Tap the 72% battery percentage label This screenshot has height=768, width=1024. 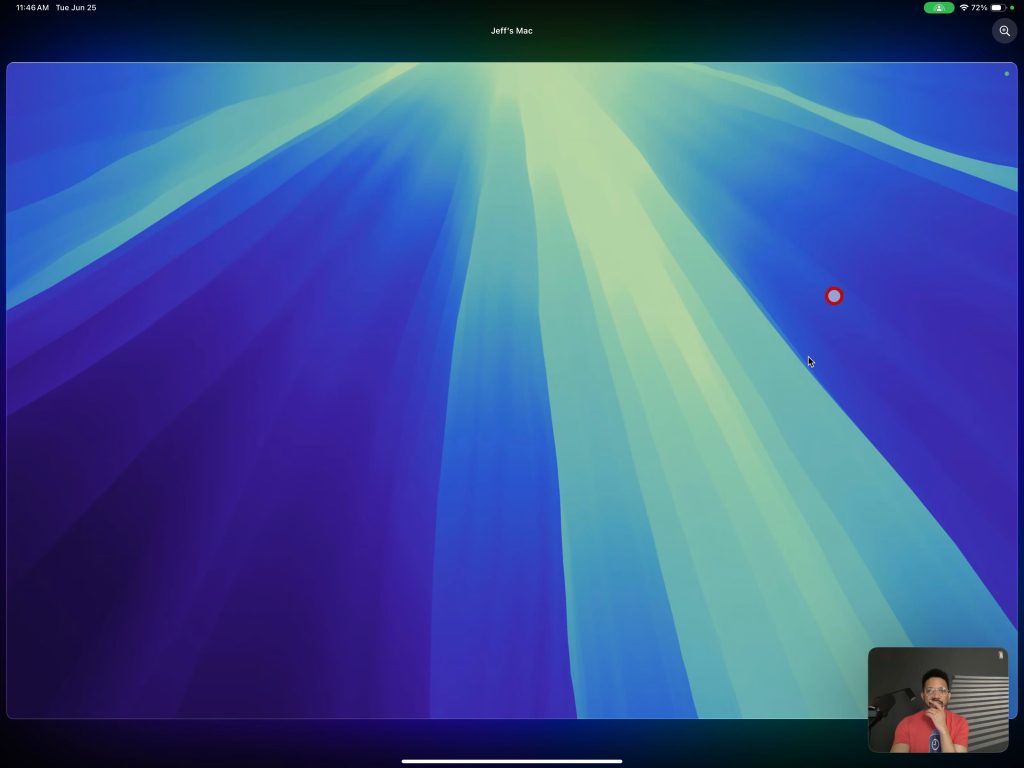tap(979, 8)
